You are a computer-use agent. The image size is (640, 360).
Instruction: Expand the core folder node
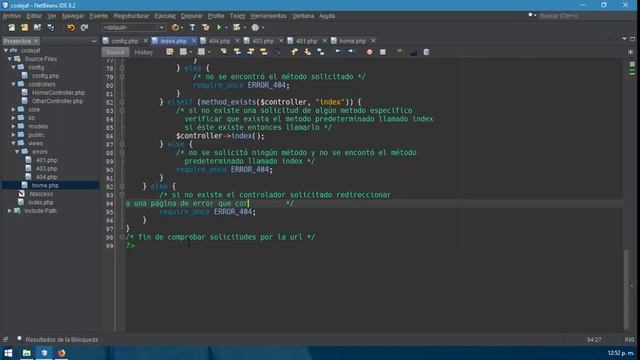pyautogui.click(x=13, y=109)
